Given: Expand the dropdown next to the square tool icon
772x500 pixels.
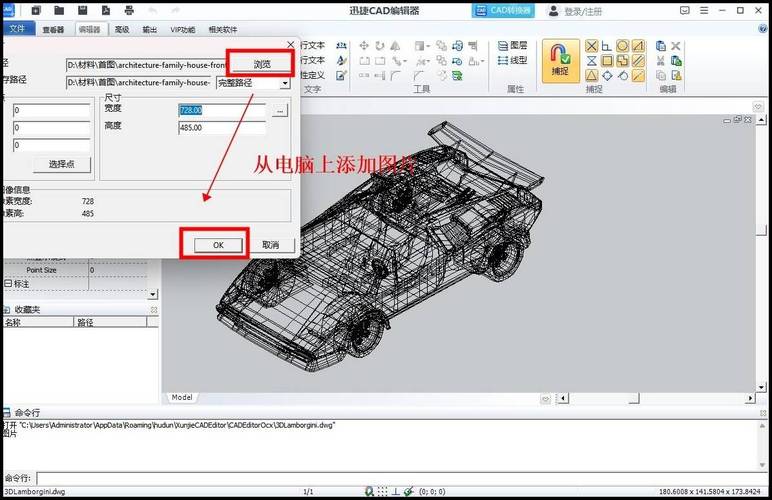Looking at the screenshot, I should click(x=429, y=46).
